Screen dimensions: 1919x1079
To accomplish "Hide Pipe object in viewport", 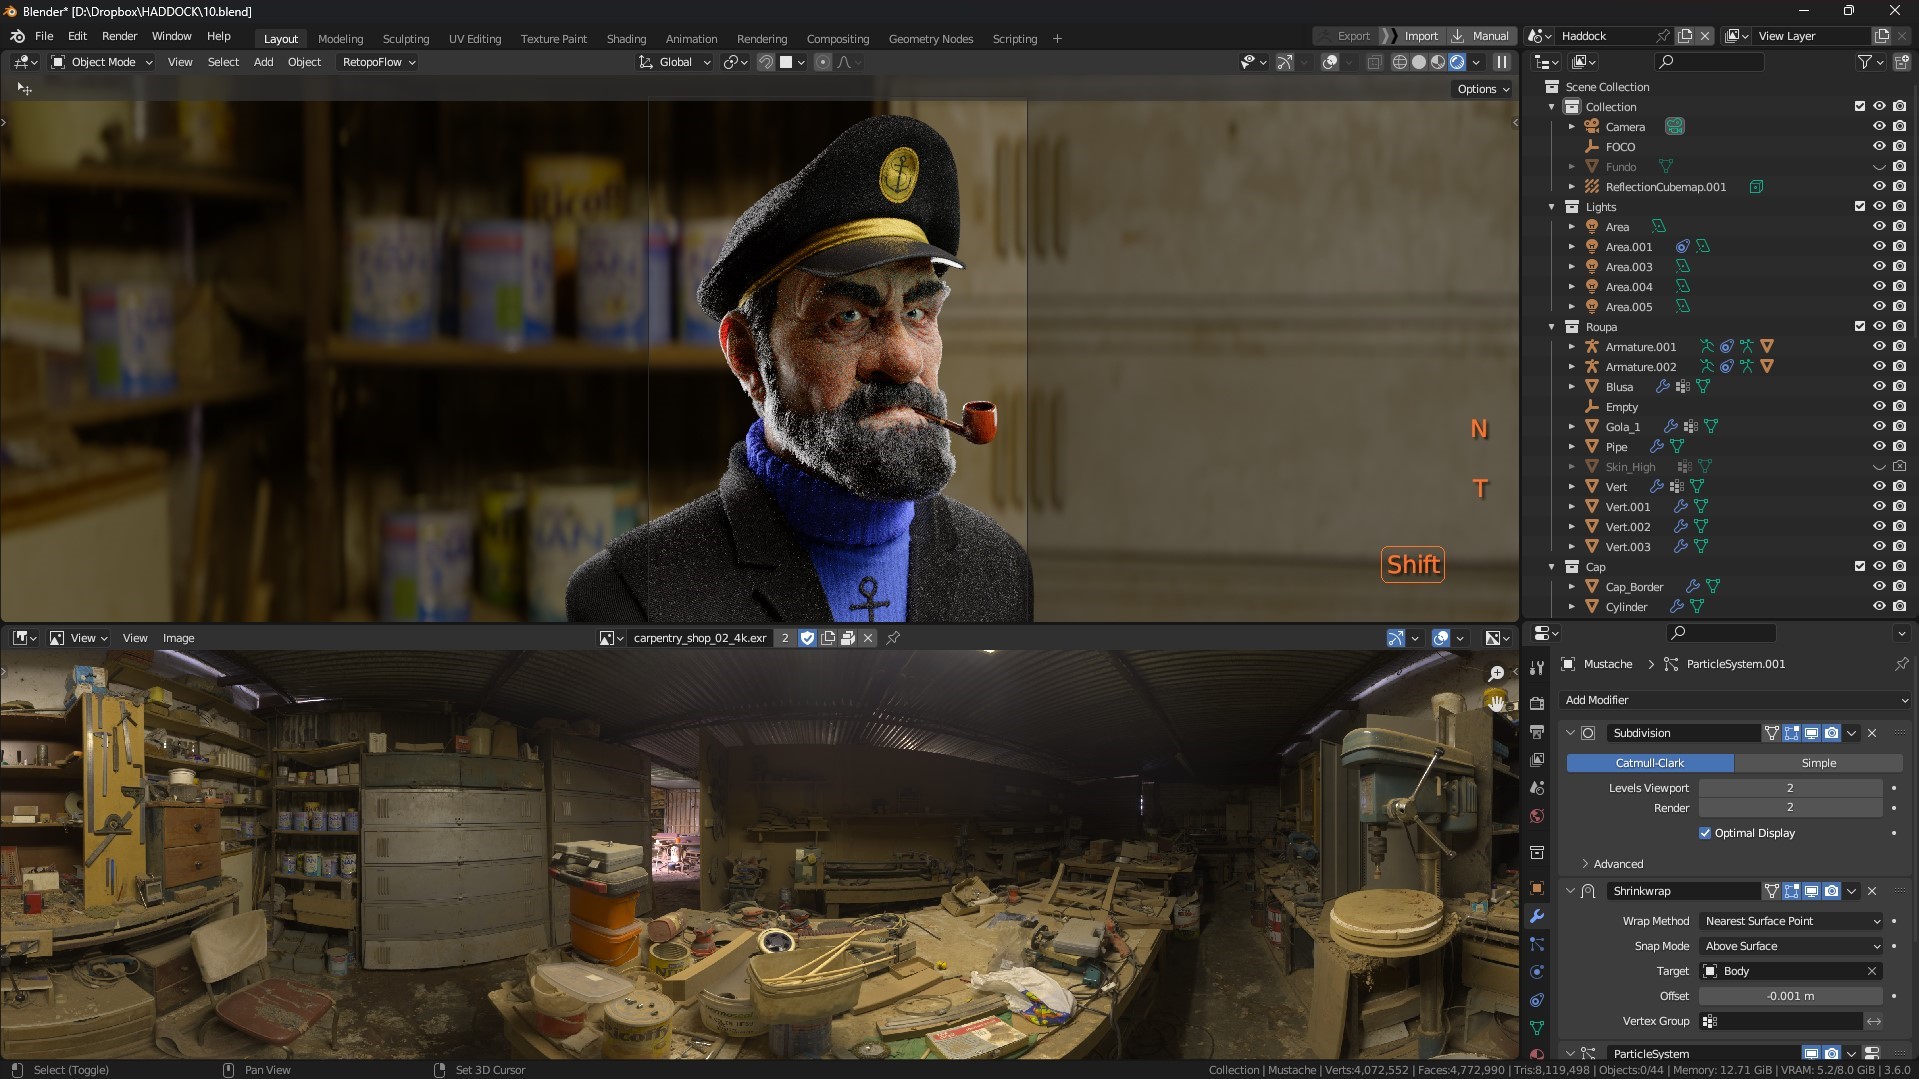I will click(1879, 447).
